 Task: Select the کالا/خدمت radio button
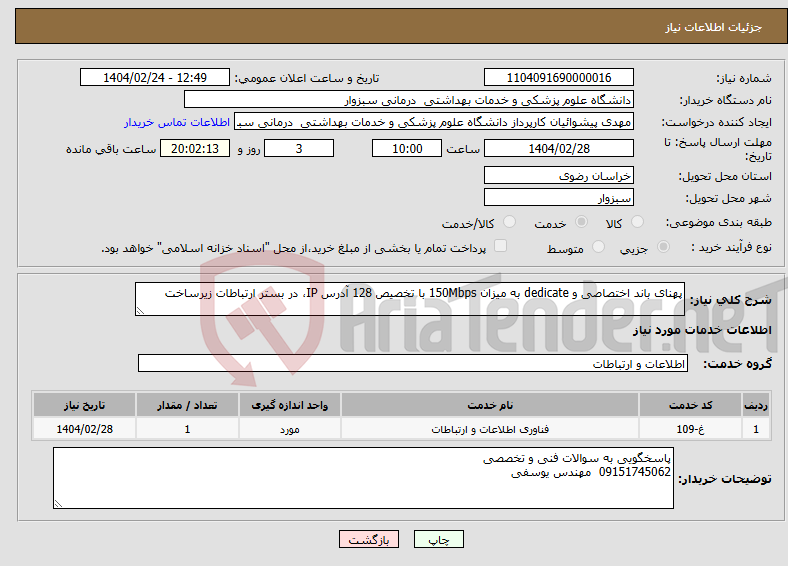[510, 222]
